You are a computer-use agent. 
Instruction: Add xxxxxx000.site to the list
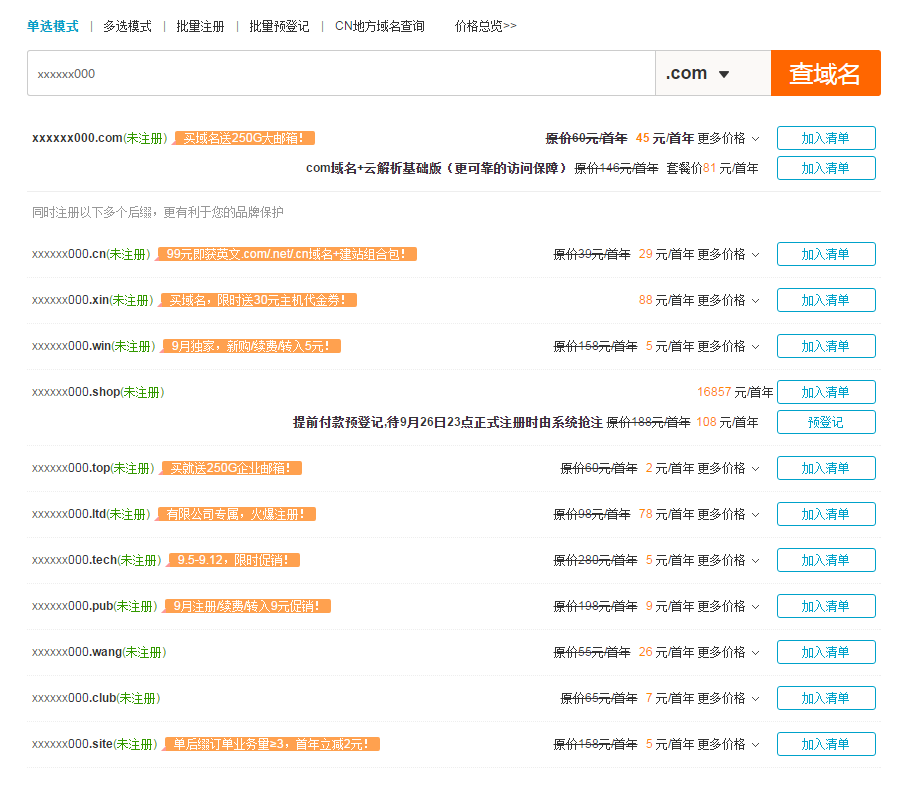pos(825,744)
